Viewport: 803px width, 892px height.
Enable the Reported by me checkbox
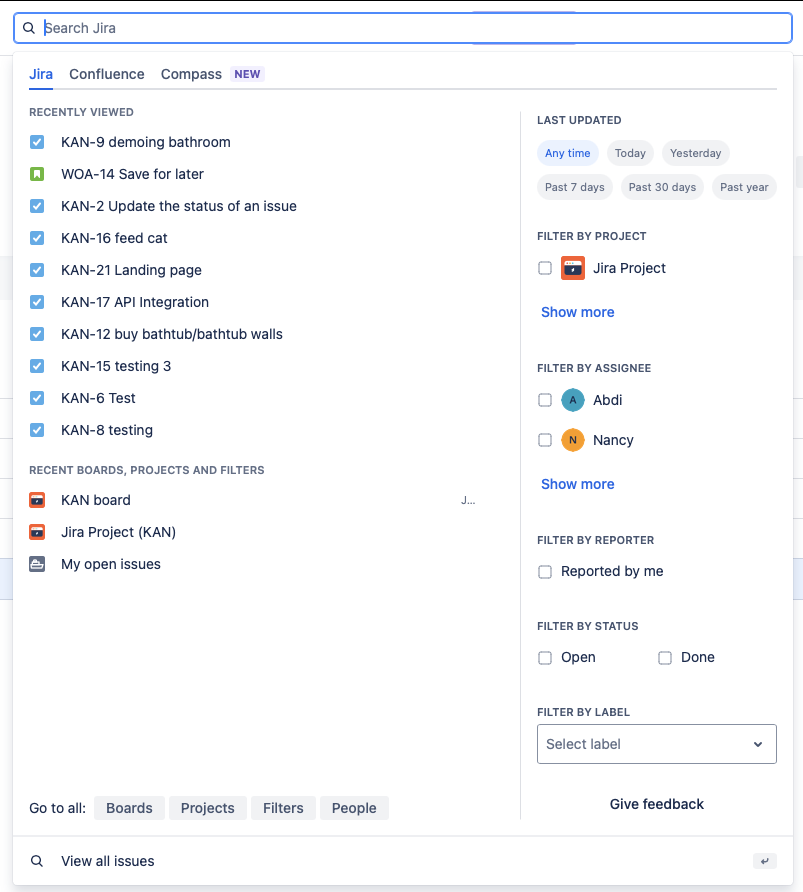point(545,572)
